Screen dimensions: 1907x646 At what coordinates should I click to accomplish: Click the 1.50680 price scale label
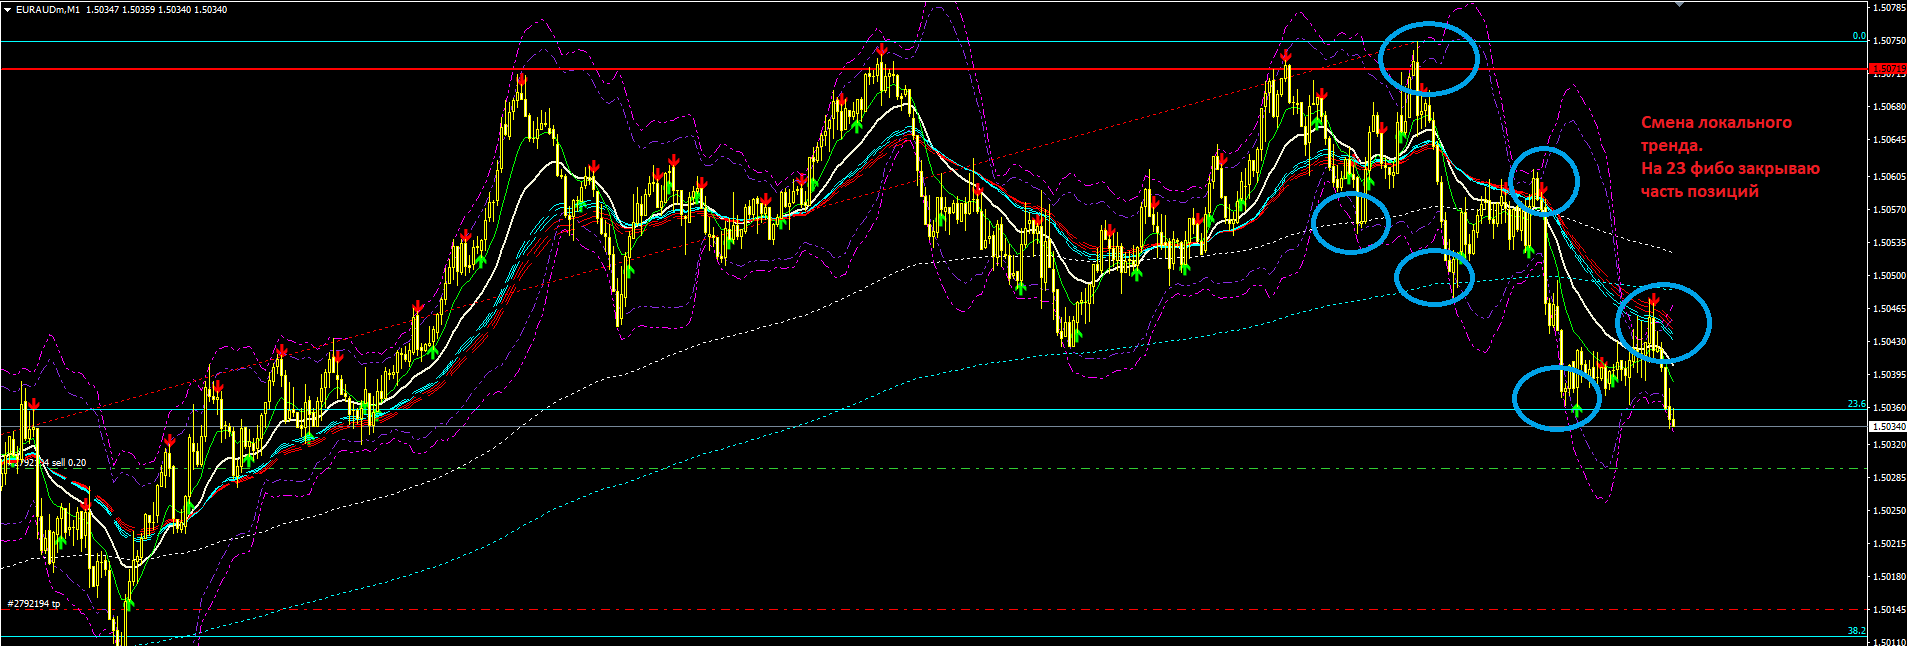click(1889, 107)
